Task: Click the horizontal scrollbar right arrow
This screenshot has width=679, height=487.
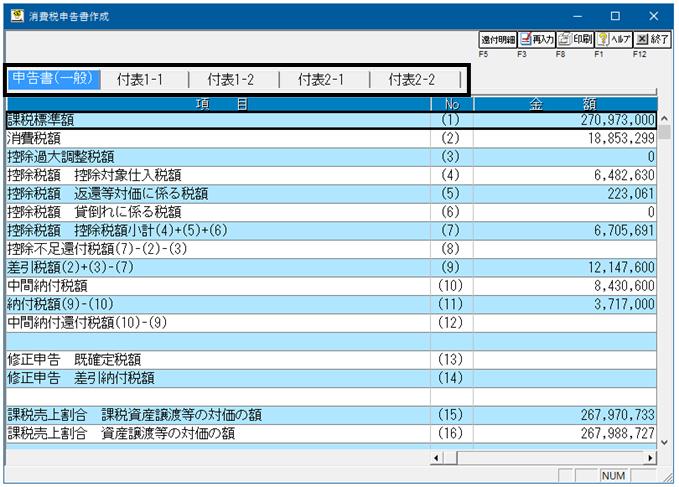Action: [650, 458]
